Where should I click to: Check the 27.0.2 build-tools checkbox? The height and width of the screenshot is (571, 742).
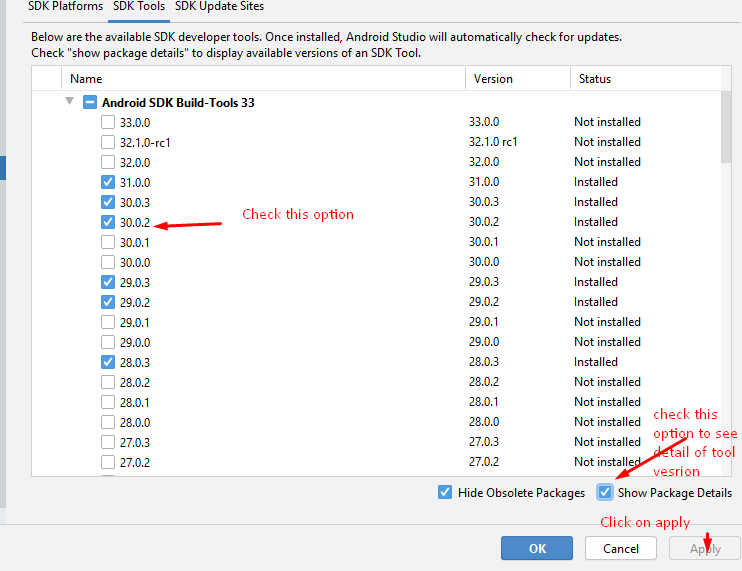coord(108,462)
